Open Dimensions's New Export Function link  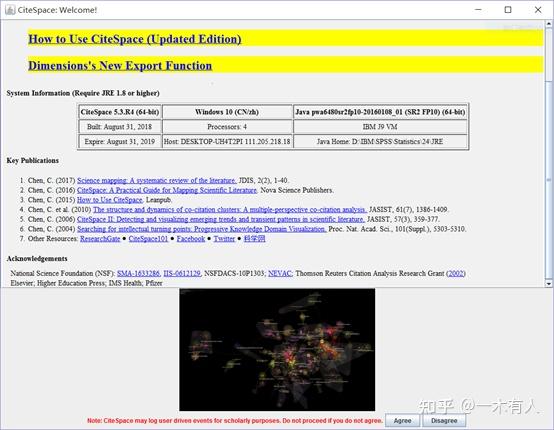[120, 66]
